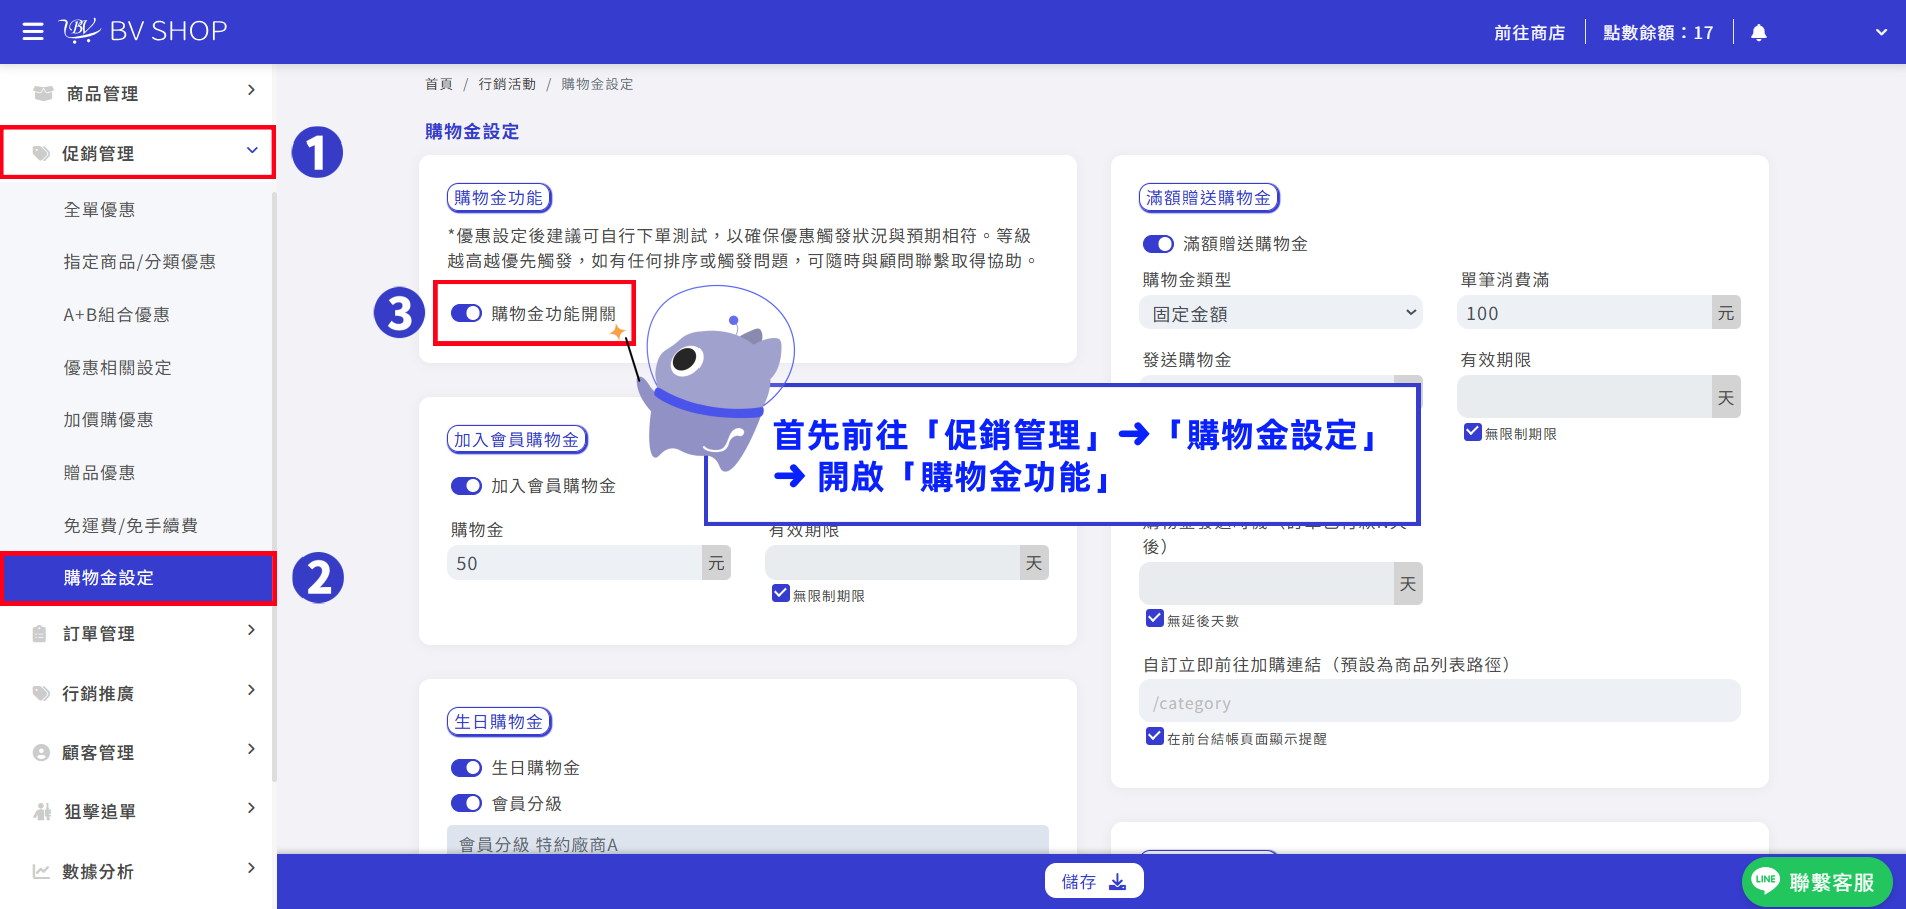Open the notification bell
Screen dimensions: 1906x909
1759,33
